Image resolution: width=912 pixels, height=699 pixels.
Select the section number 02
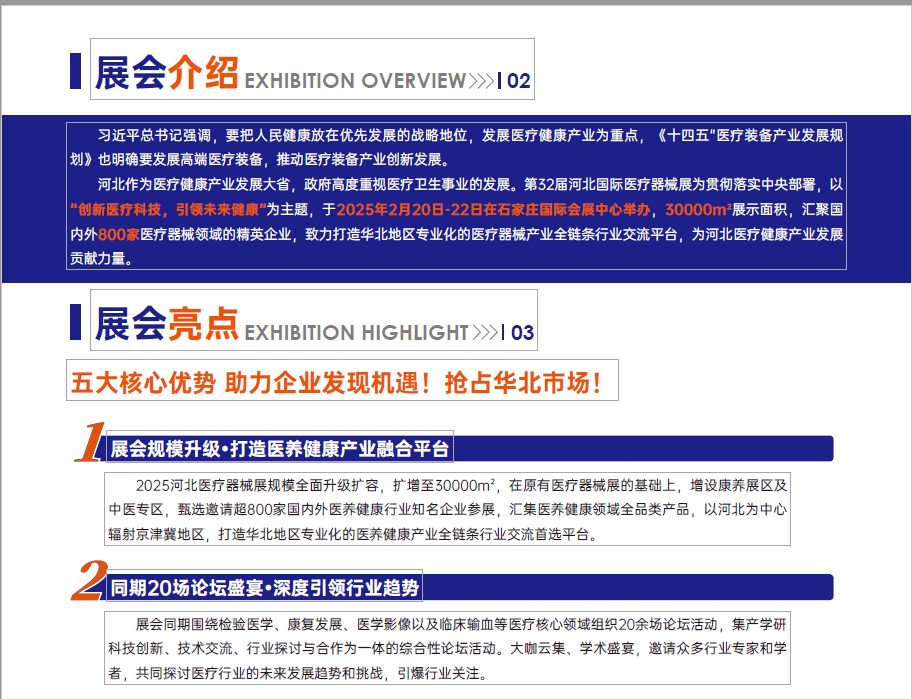pos(519,81)
